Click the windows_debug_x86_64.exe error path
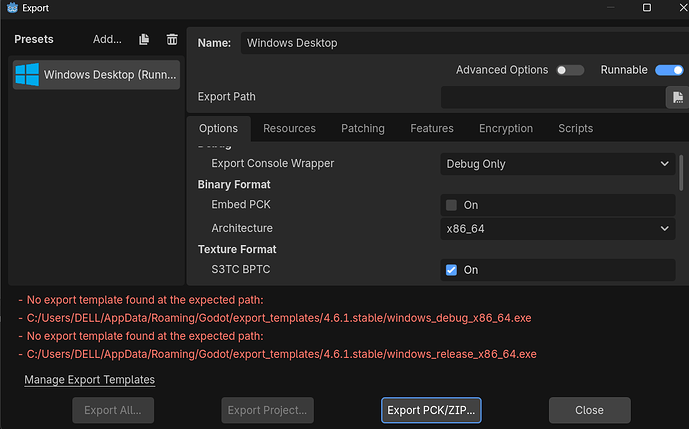Screen dimensions: 689x429 pos(279,318)
